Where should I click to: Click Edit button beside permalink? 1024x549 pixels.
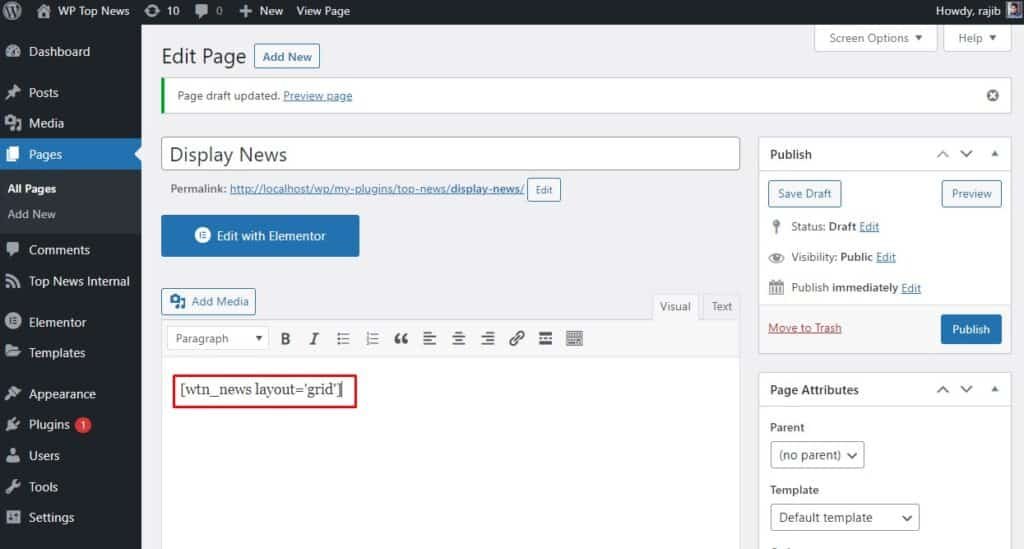point(543,190)
